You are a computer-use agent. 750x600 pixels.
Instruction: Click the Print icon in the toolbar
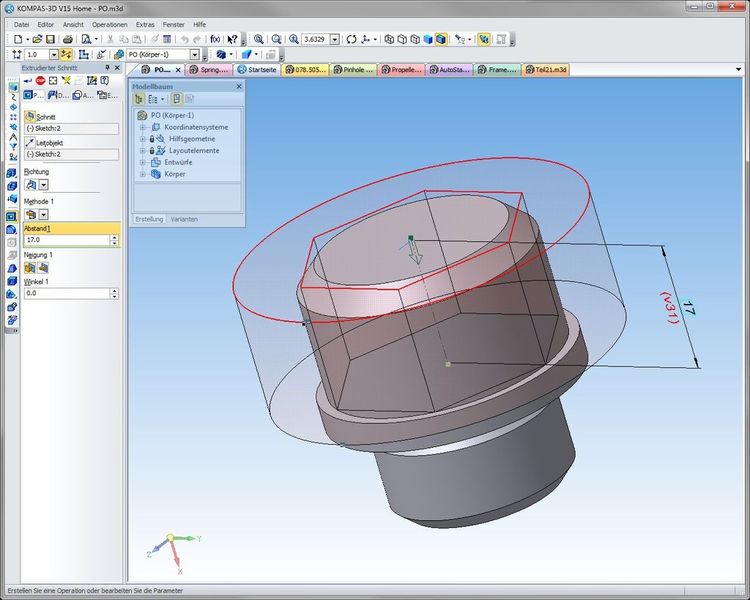[x=66, y=39]
